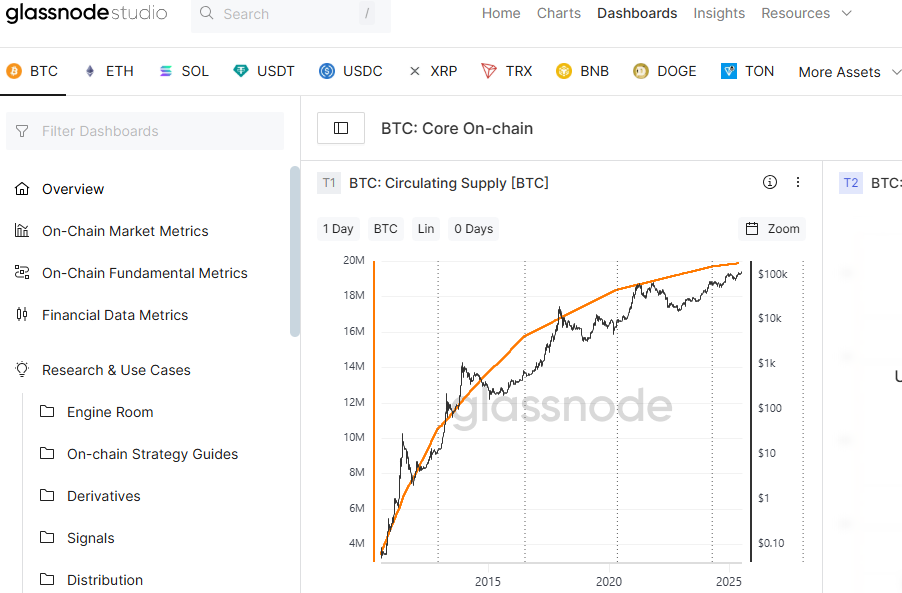Open the On-chain Strategy Guides folder

pyautogui.click(x=152, y=454)
